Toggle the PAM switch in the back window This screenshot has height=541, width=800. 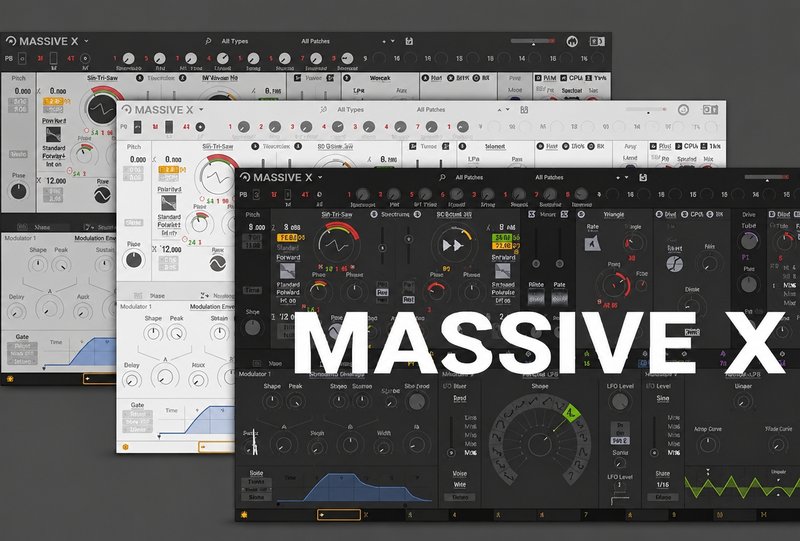(538, 78)
